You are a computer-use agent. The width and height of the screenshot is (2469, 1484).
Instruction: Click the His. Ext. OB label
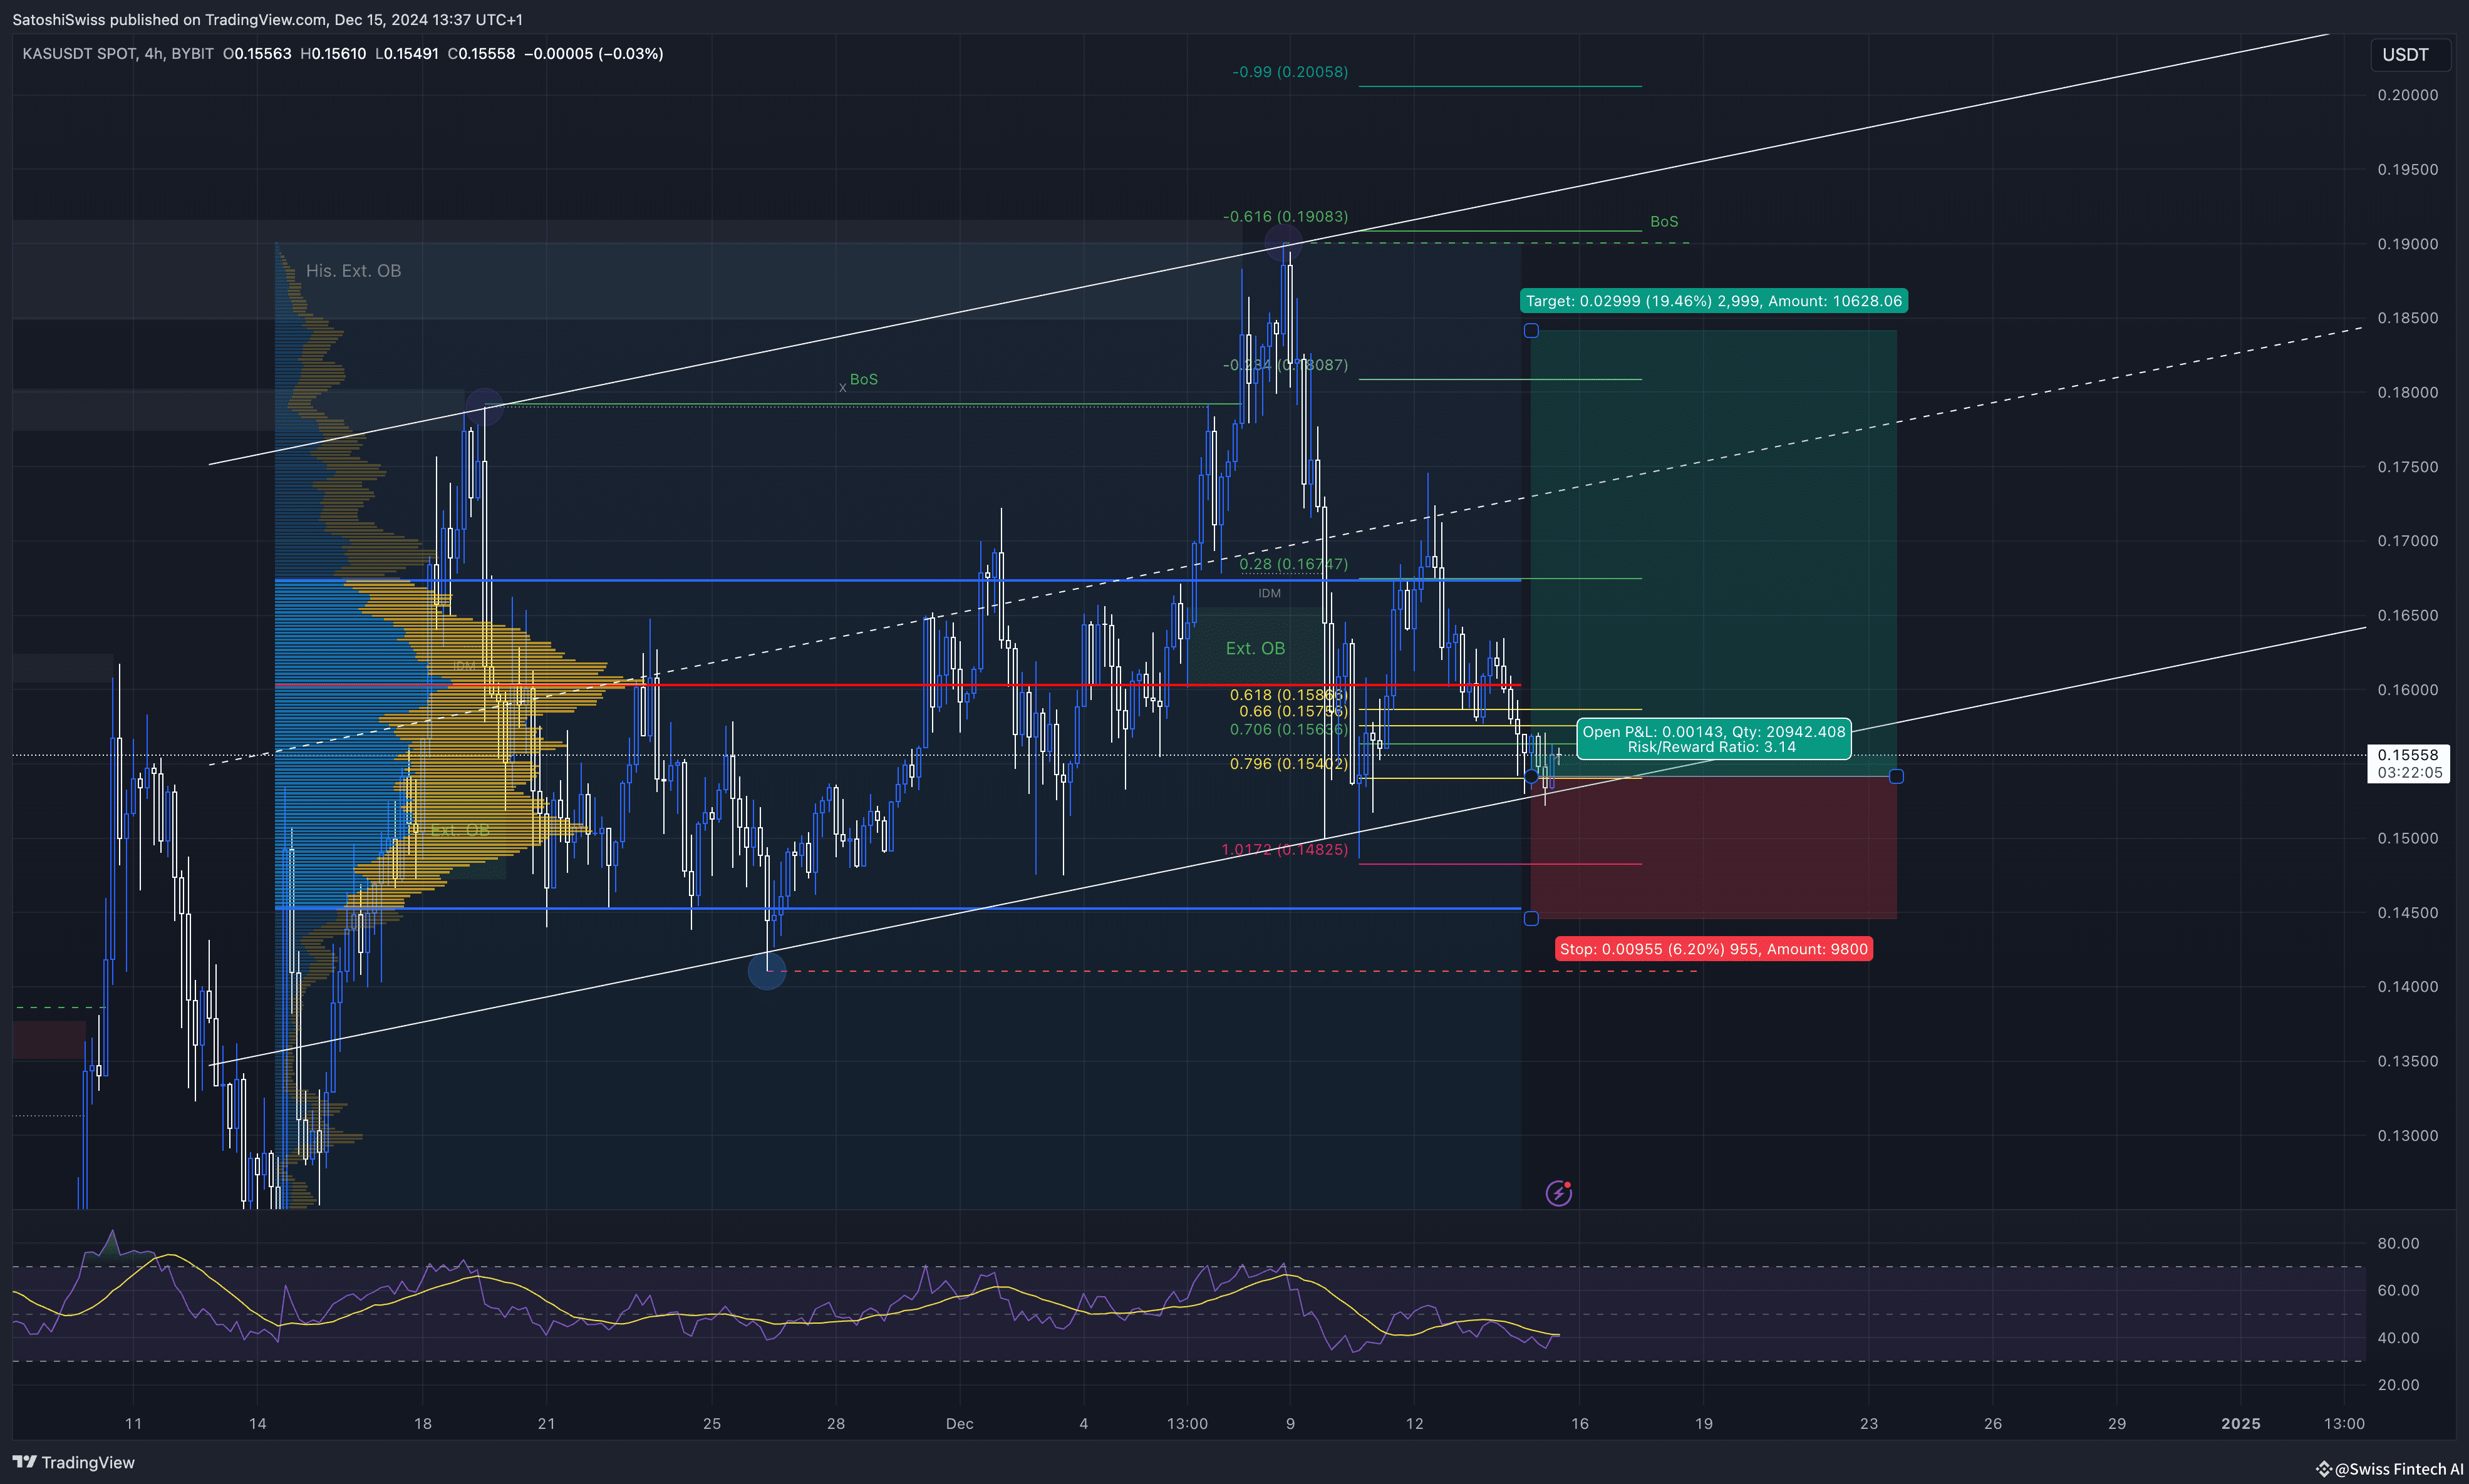coord(353,271)
